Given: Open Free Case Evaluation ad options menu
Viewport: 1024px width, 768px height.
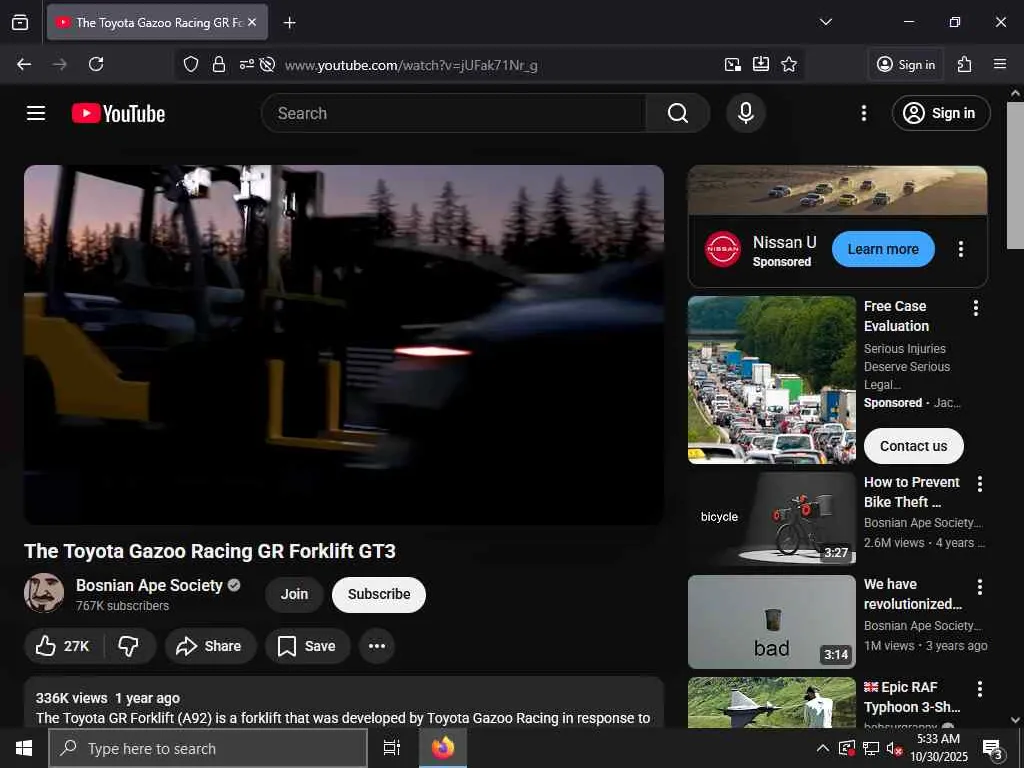Looking at the screenshot, I should 976,308.
